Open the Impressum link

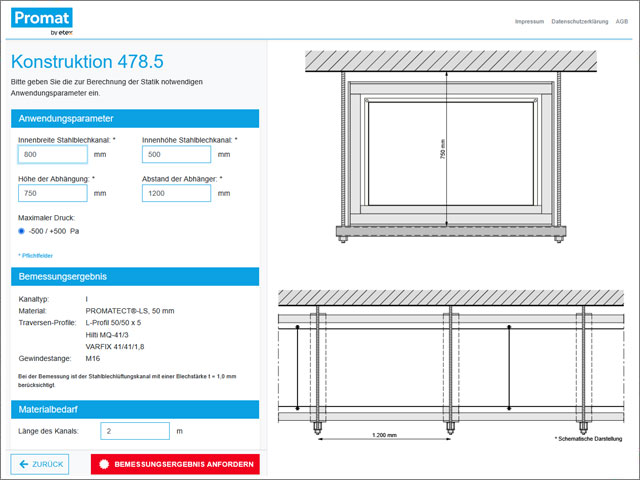click(529, 21)
